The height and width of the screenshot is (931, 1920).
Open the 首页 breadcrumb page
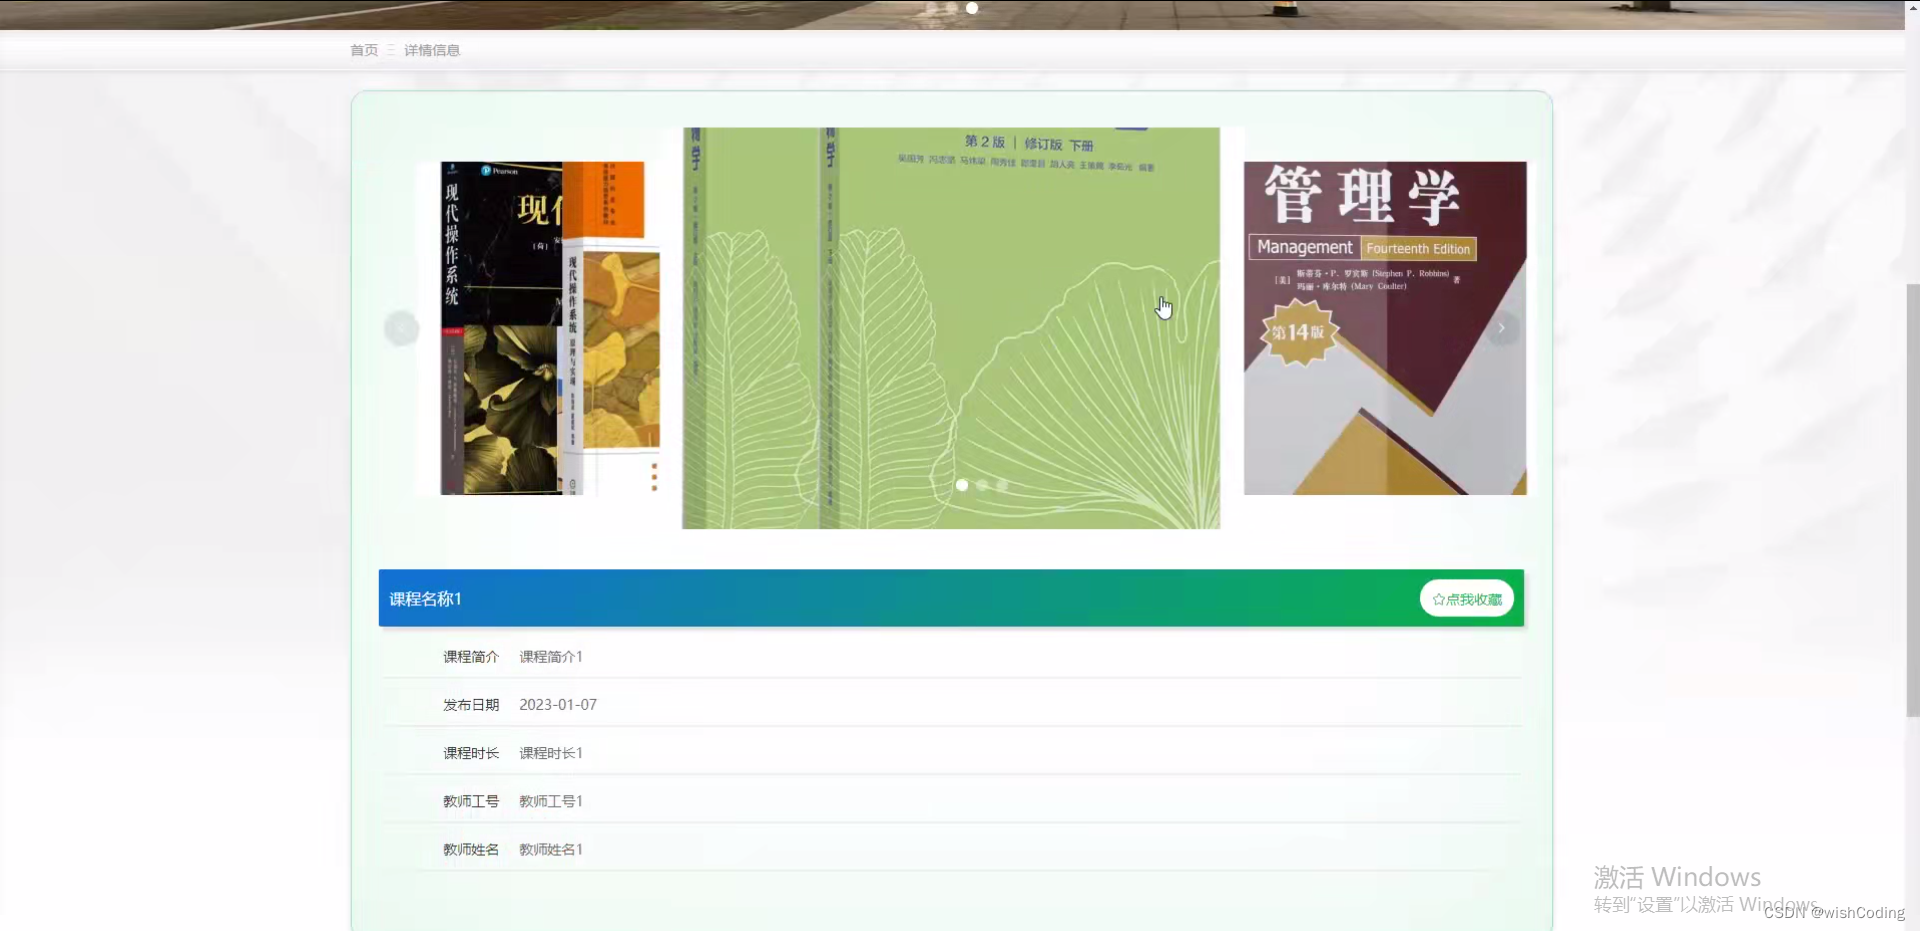click(x=364, y=49)
